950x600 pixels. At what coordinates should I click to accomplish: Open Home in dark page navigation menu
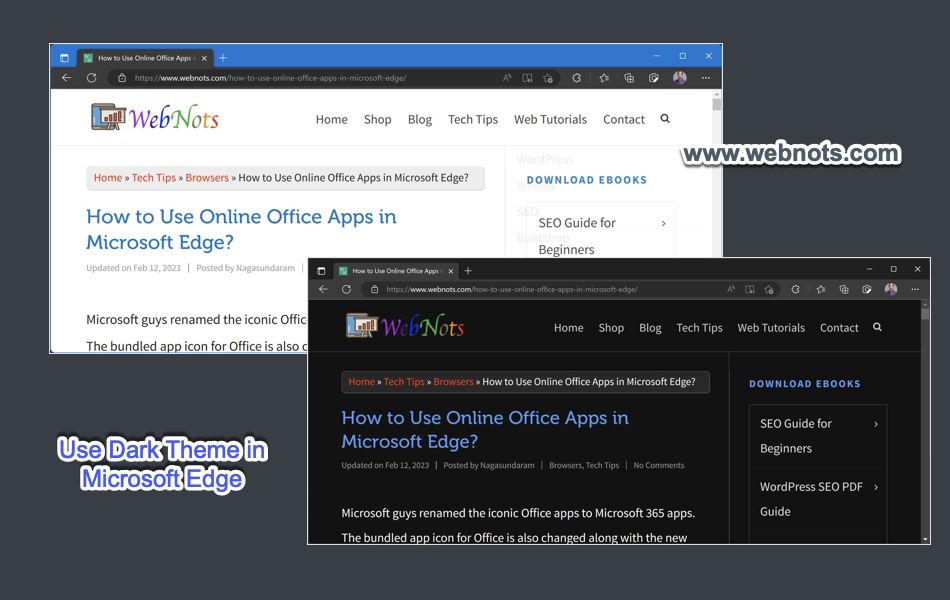coord(568,328)
